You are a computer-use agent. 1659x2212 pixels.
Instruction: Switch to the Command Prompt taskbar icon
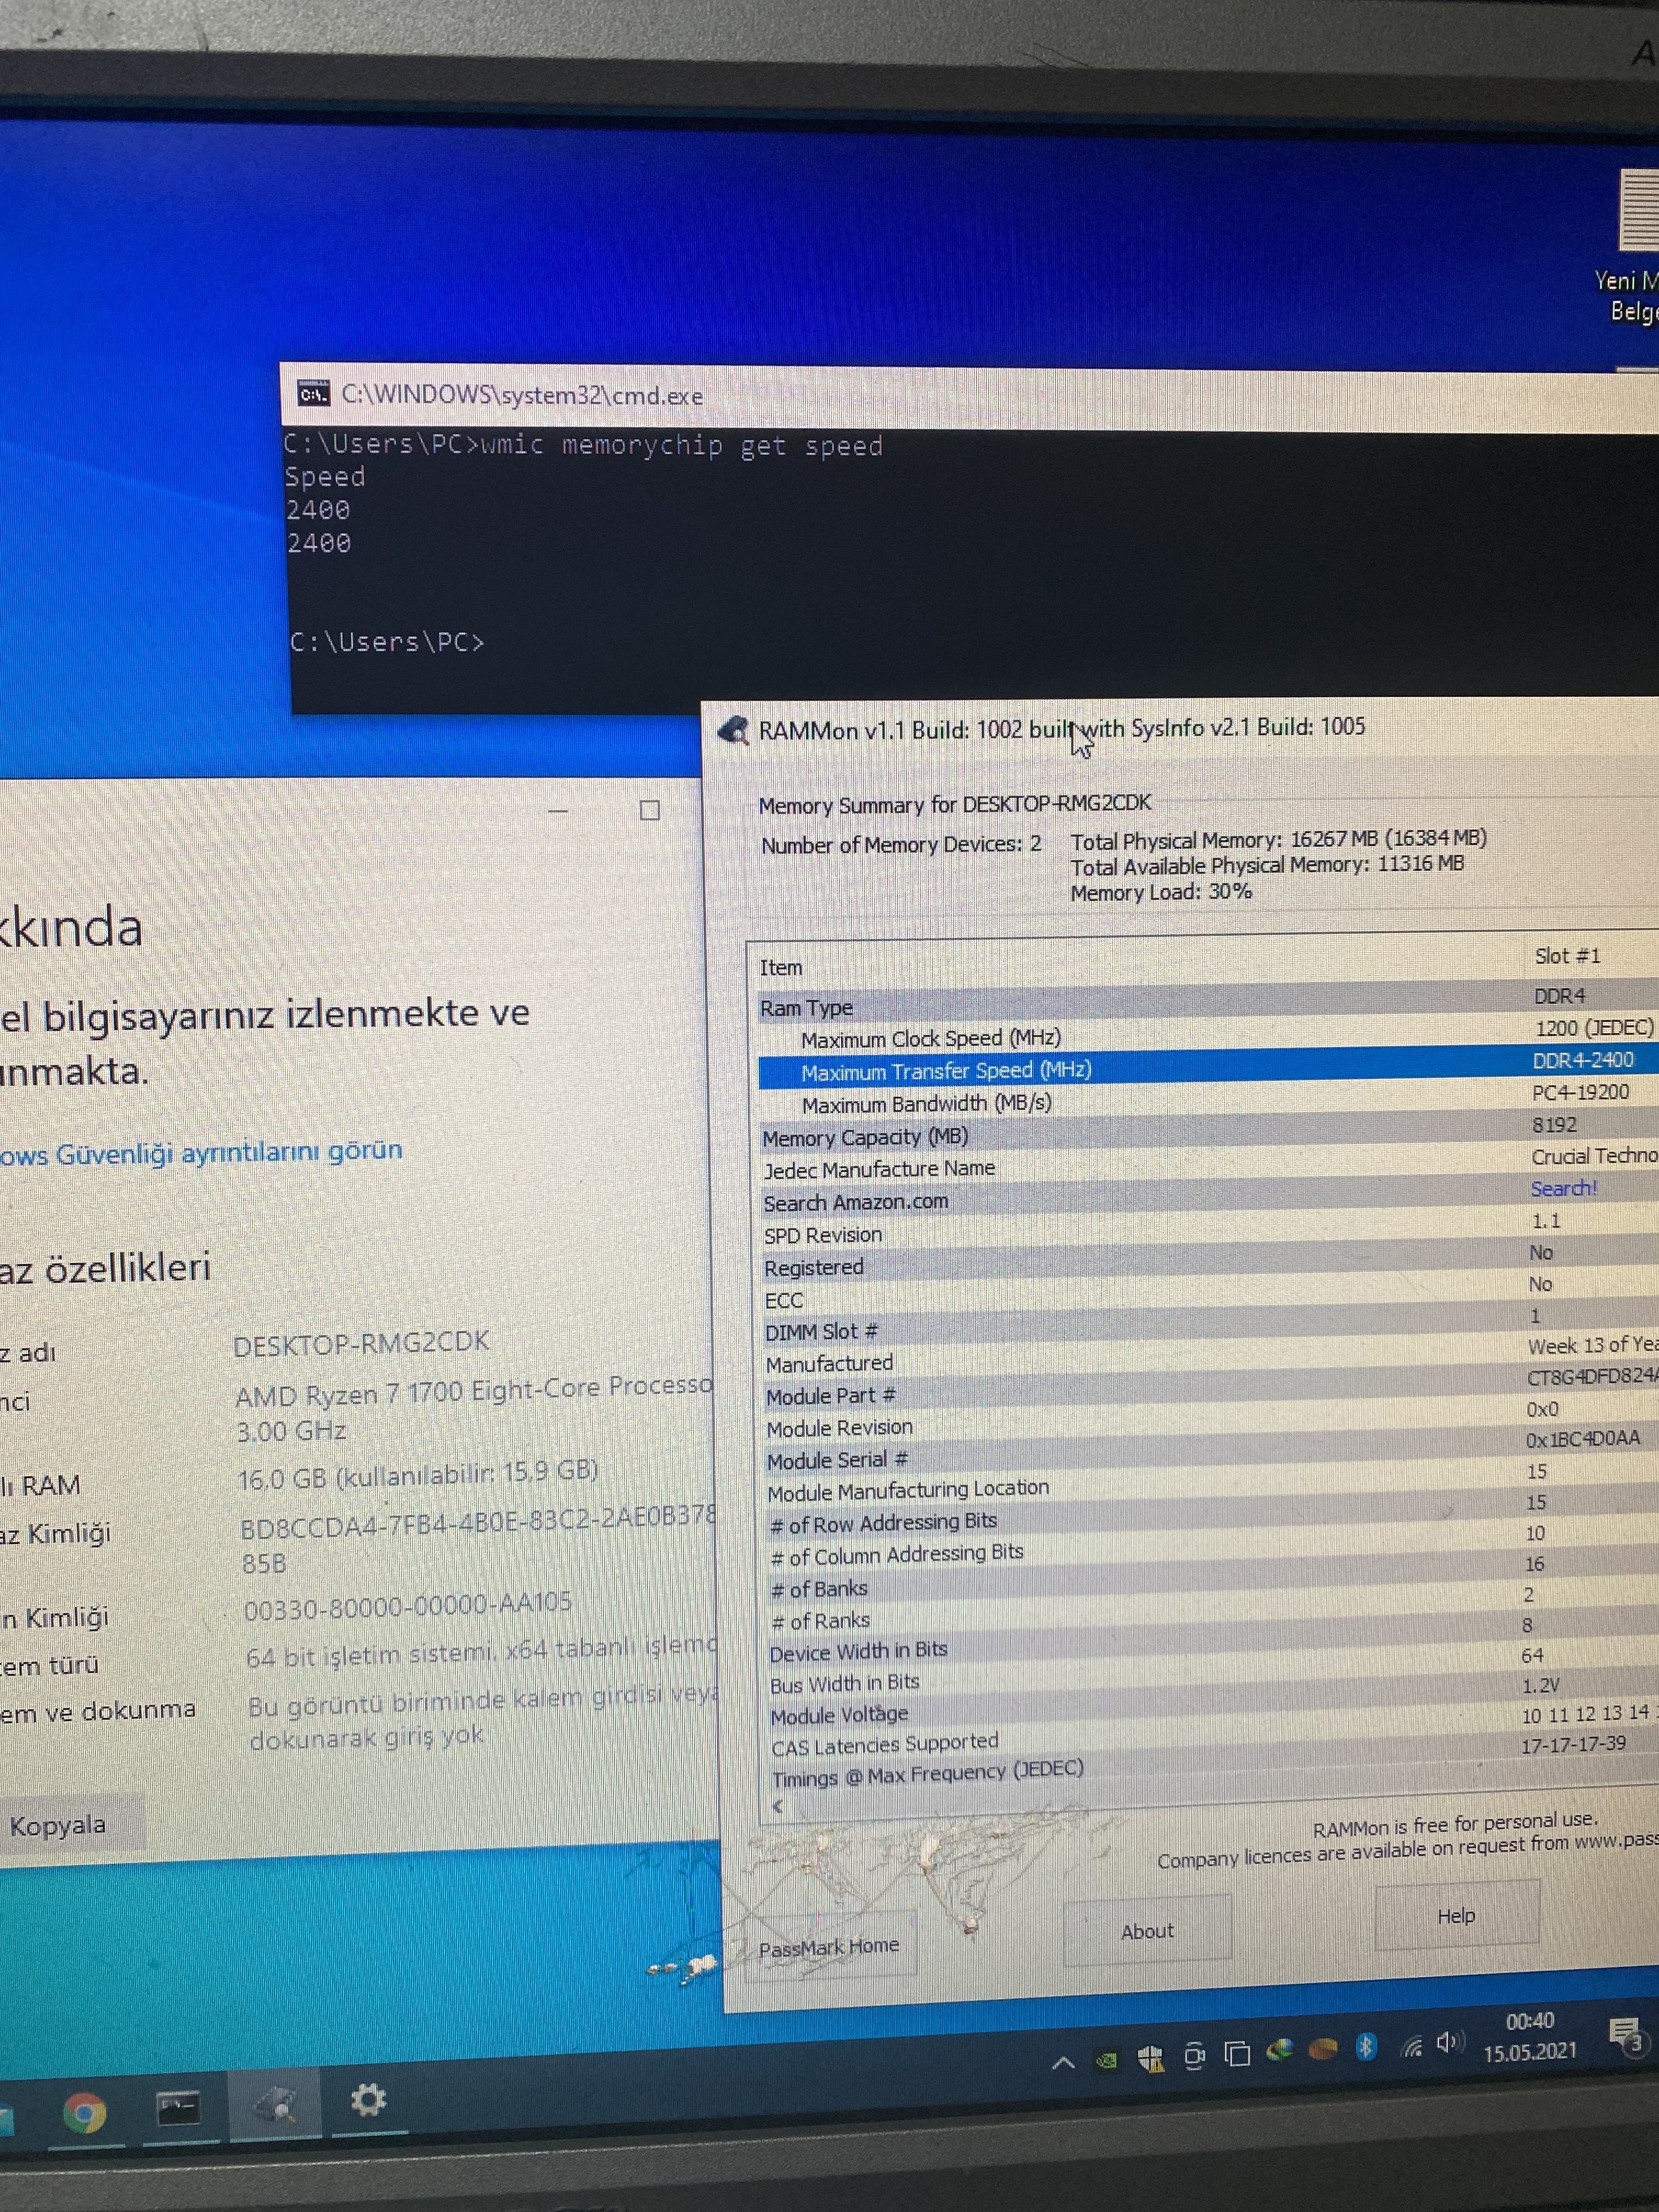pos(178,2108)
